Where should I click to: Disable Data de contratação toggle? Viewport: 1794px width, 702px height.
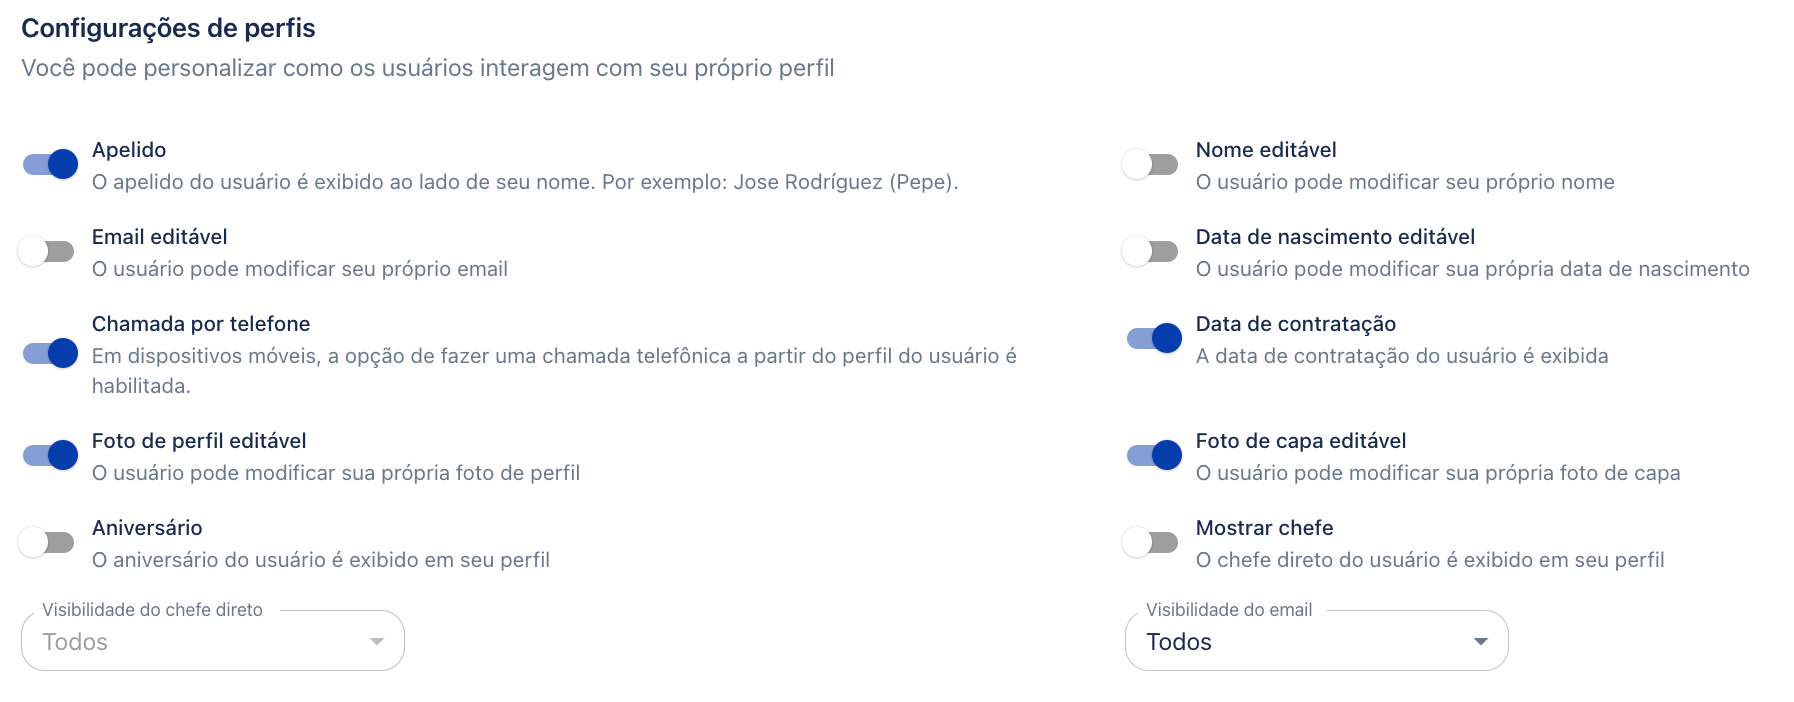pos(1154,339)
